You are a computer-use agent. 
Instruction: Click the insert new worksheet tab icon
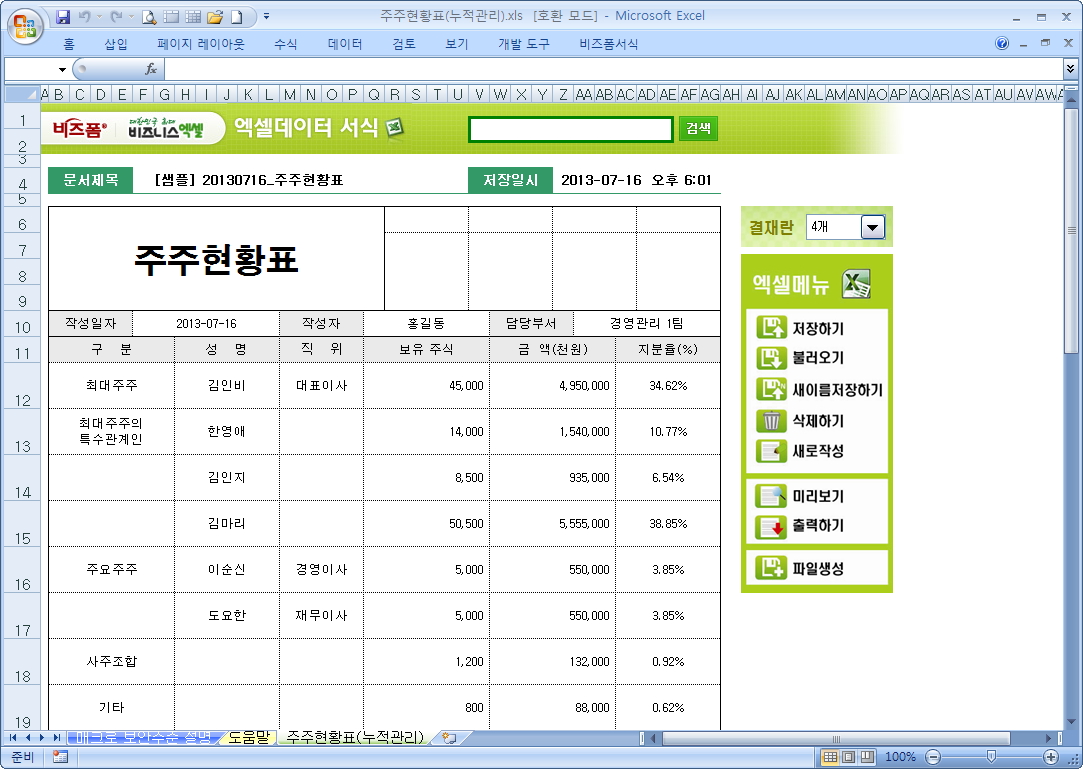(x=449, y=738)
